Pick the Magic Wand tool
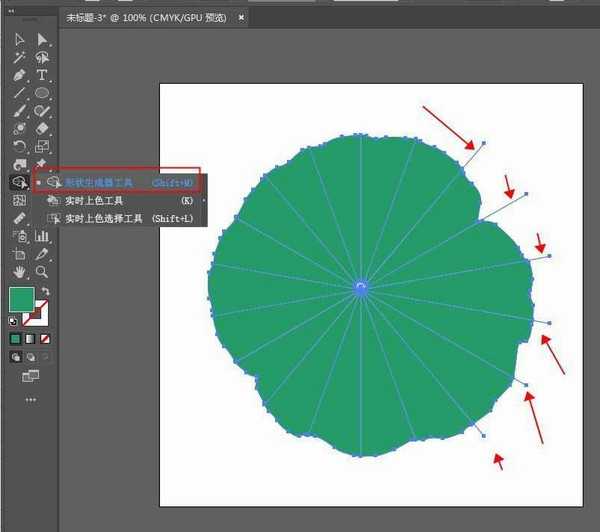Viewport: 600px width, 532px height. click(x=19, y=57)
